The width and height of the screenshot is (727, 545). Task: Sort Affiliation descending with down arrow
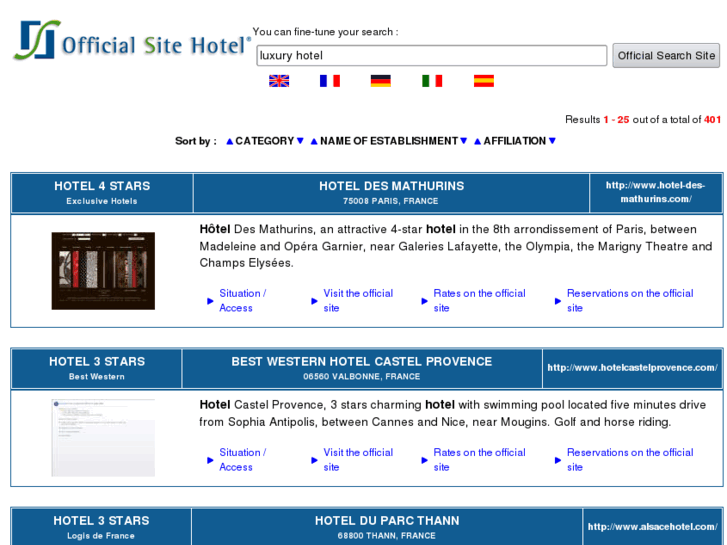coord(552,141)
